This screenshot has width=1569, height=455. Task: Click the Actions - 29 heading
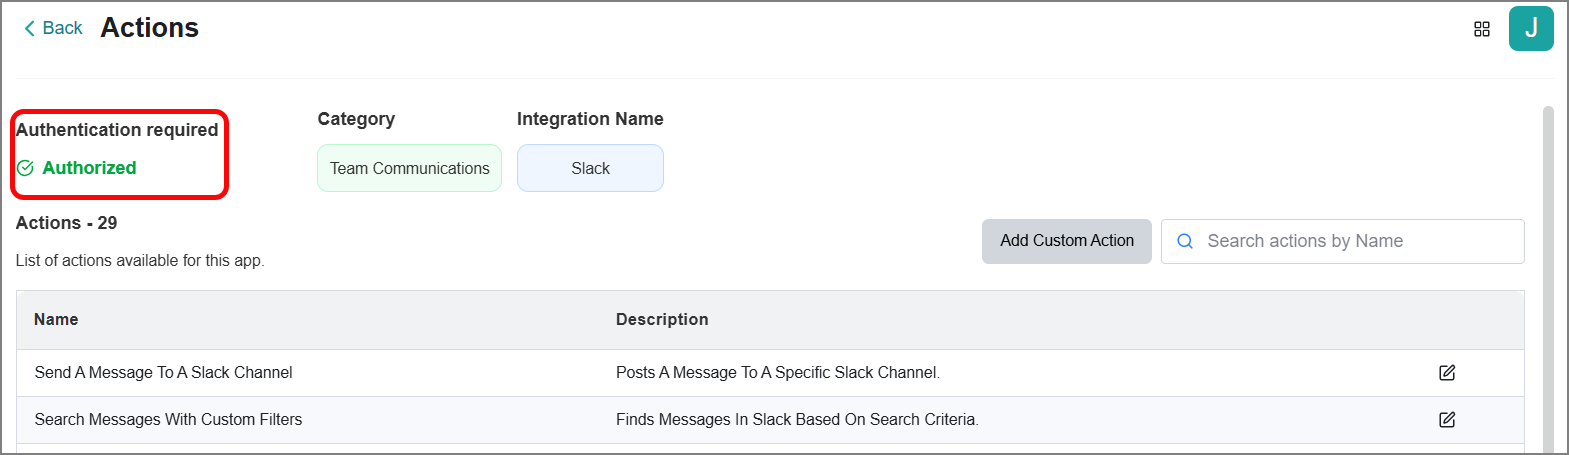click(x=66, y=223)
